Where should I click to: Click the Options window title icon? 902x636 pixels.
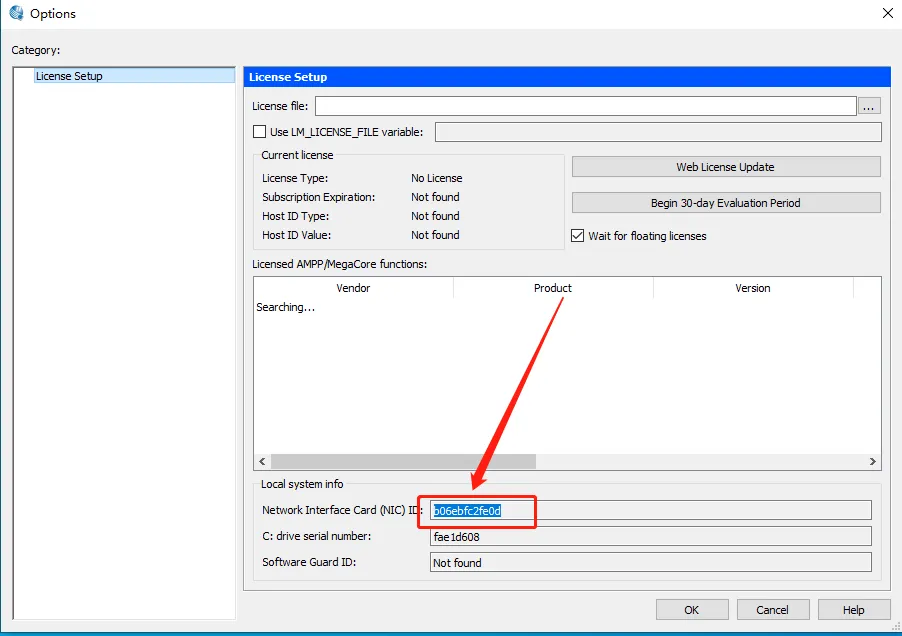tap(16, 13)
